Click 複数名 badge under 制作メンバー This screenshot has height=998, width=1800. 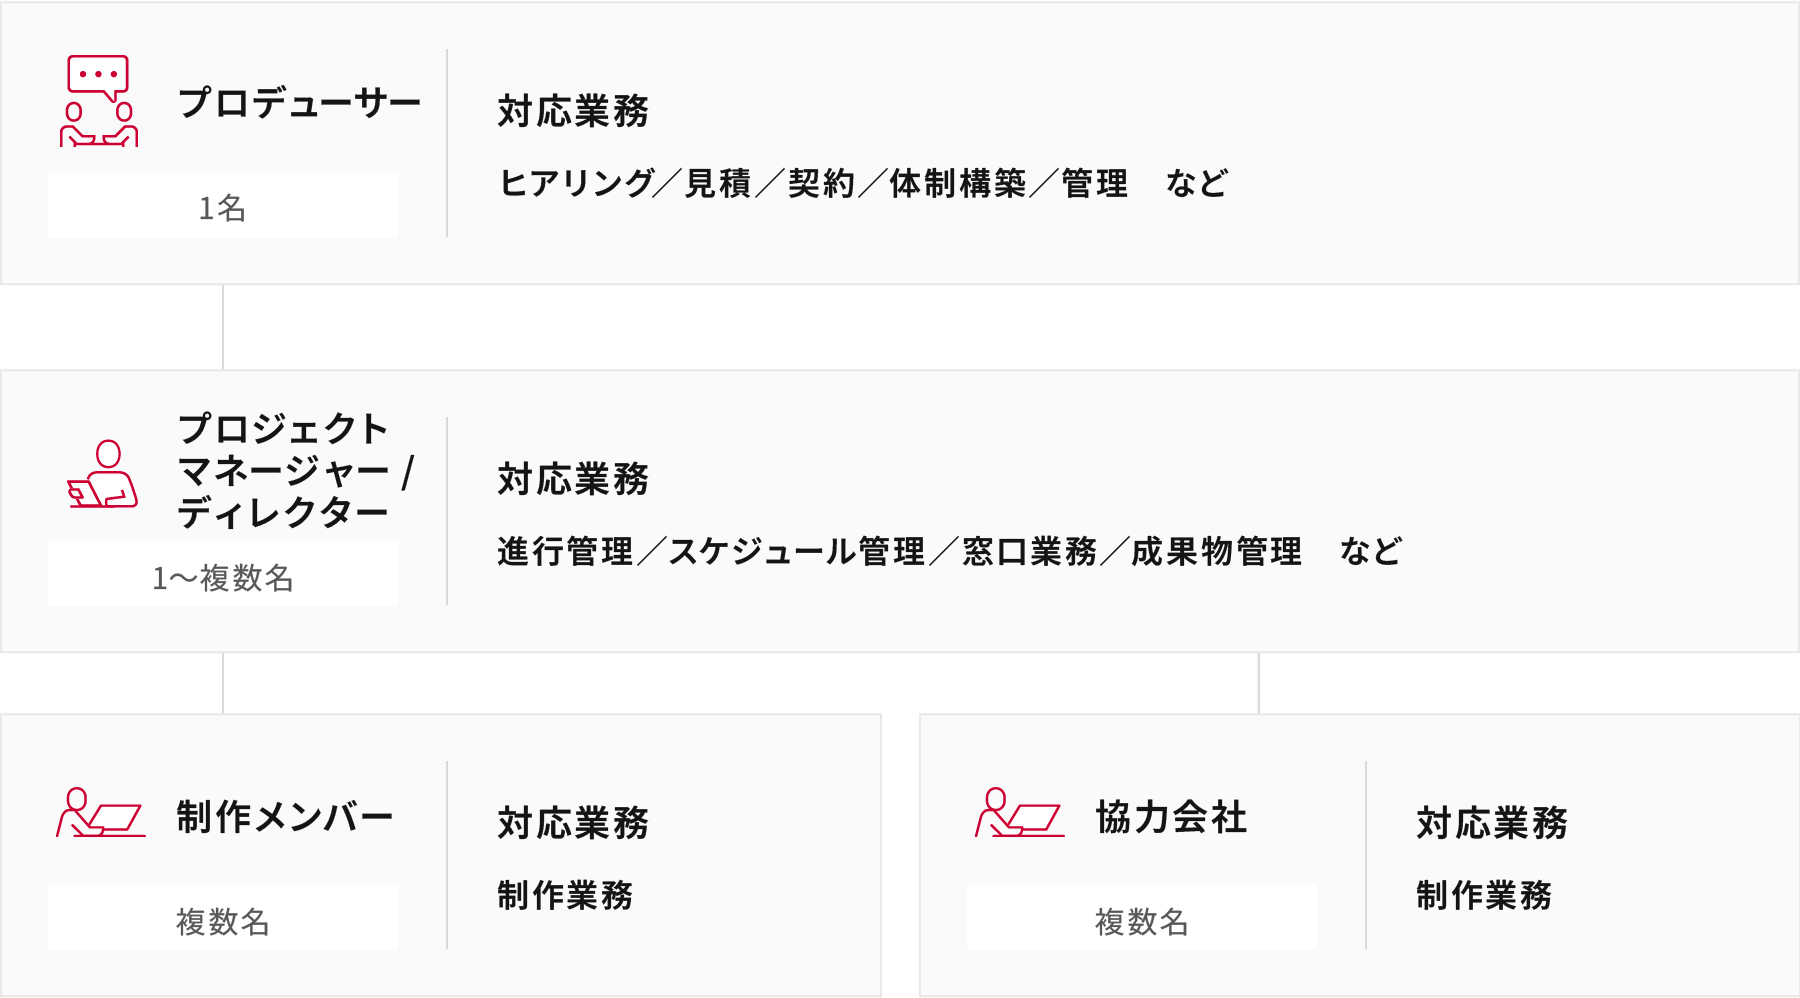[x=222, y=919]
